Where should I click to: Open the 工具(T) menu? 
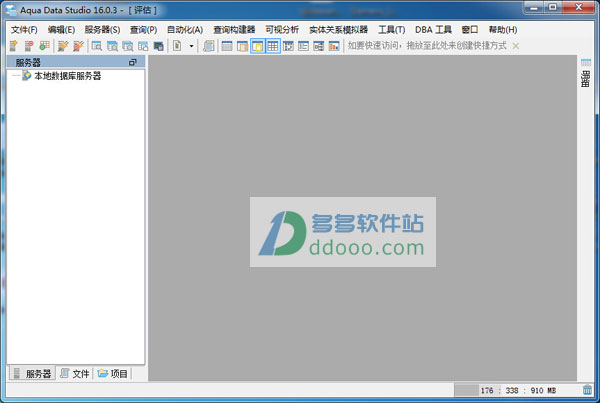click(x=391, y=29)
